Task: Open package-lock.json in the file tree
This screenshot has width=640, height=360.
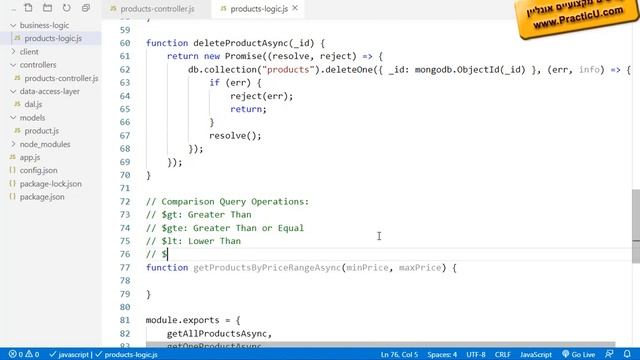Action: pos(51,184)
